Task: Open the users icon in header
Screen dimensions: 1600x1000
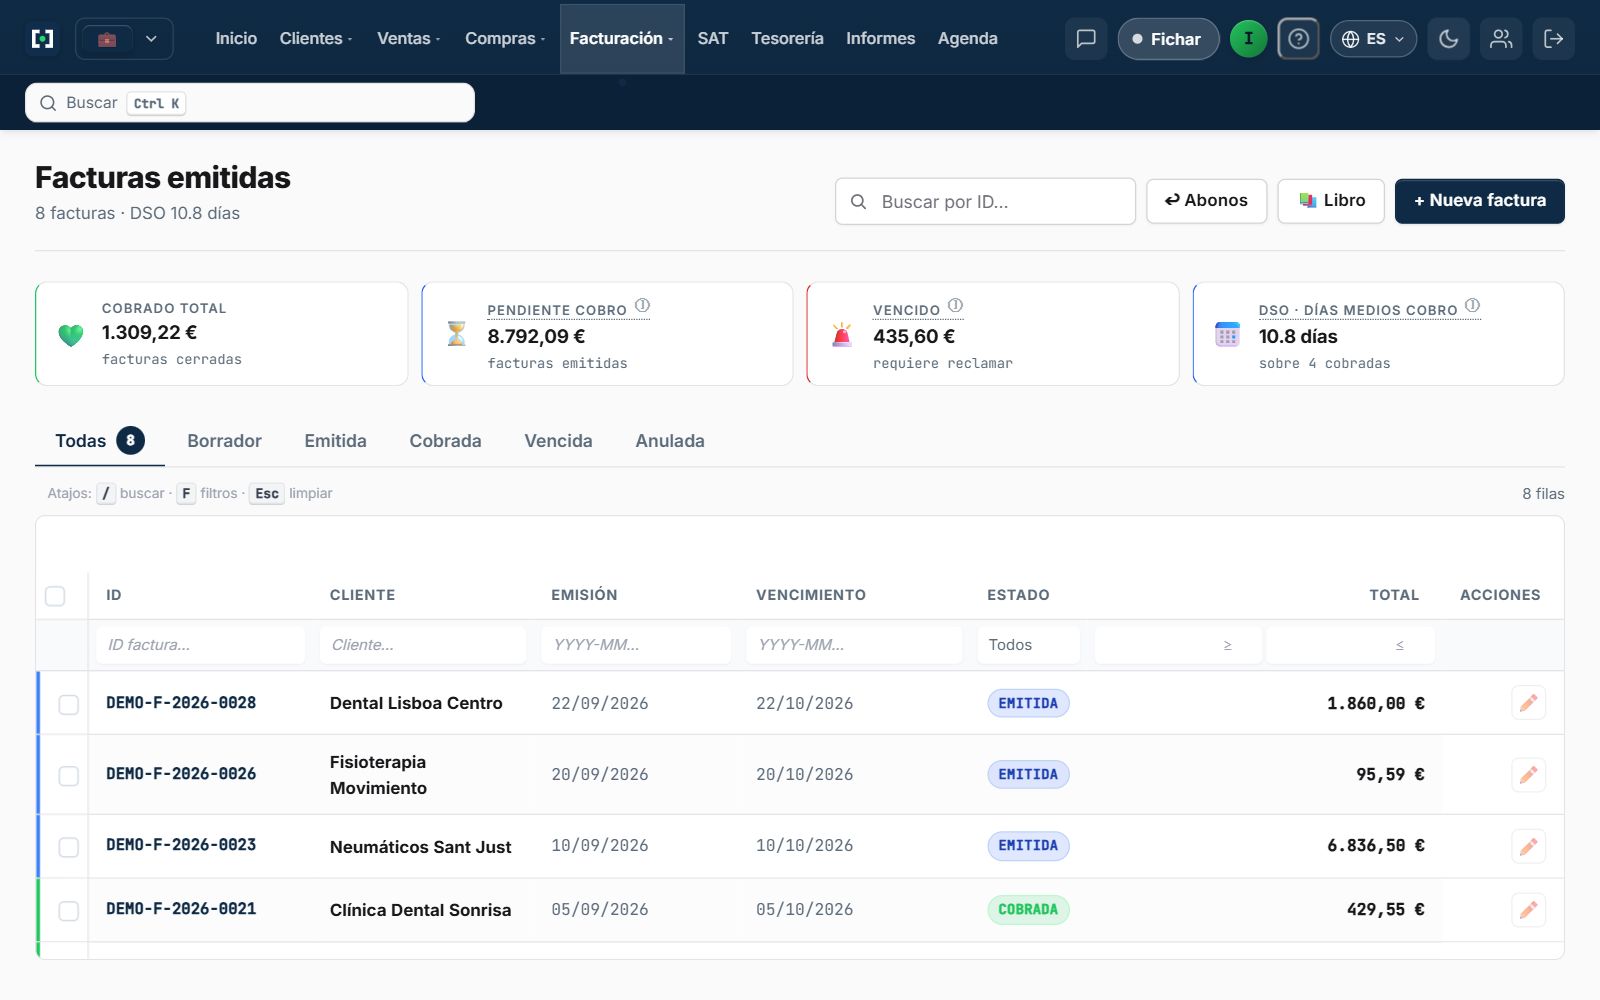Action: [x=1501, y=39]
